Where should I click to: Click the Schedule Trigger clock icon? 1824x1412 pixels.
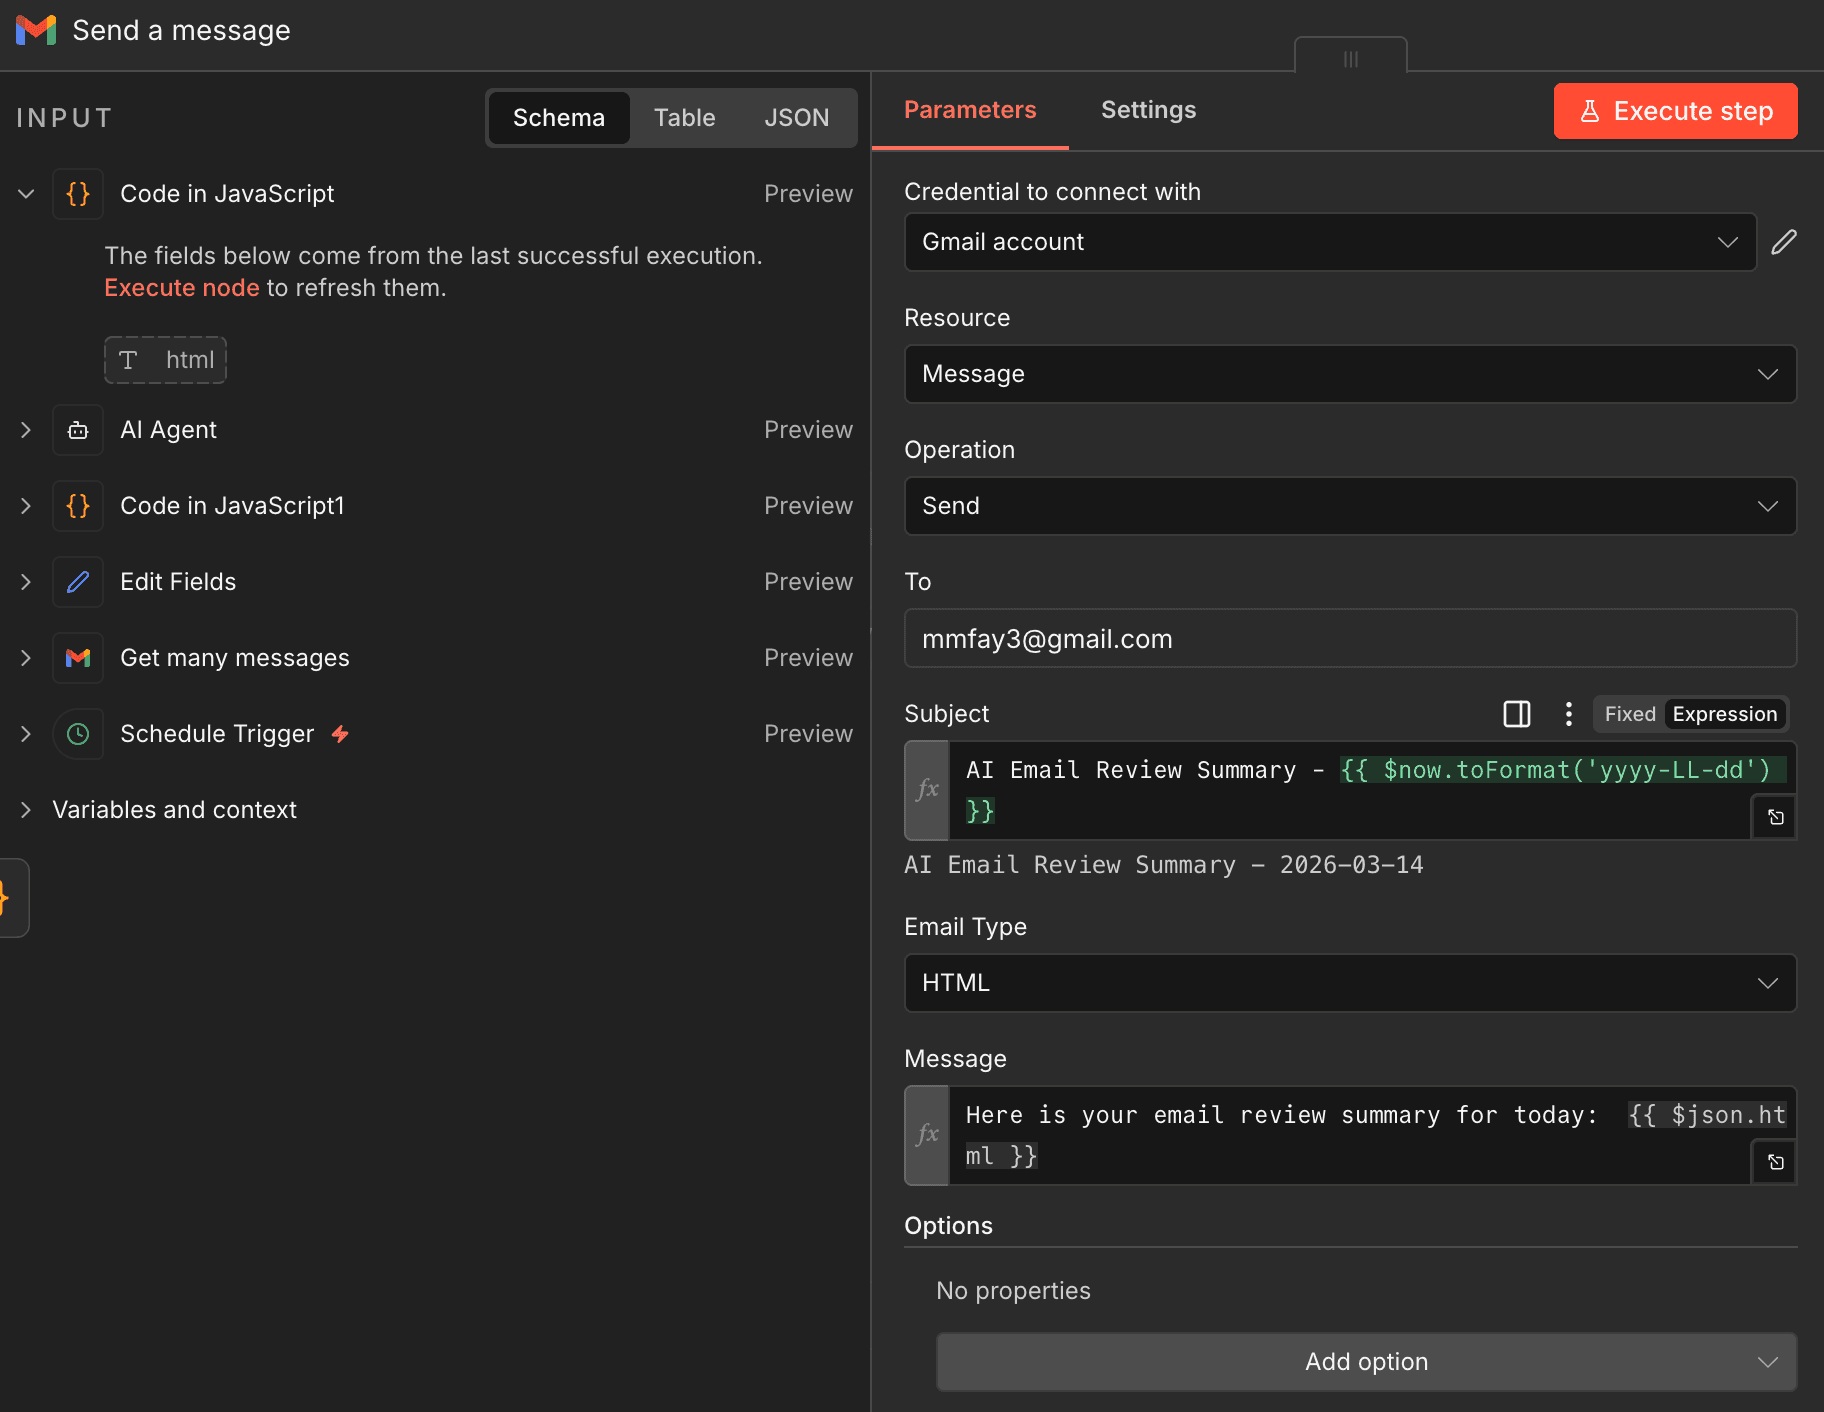point(77,733)
